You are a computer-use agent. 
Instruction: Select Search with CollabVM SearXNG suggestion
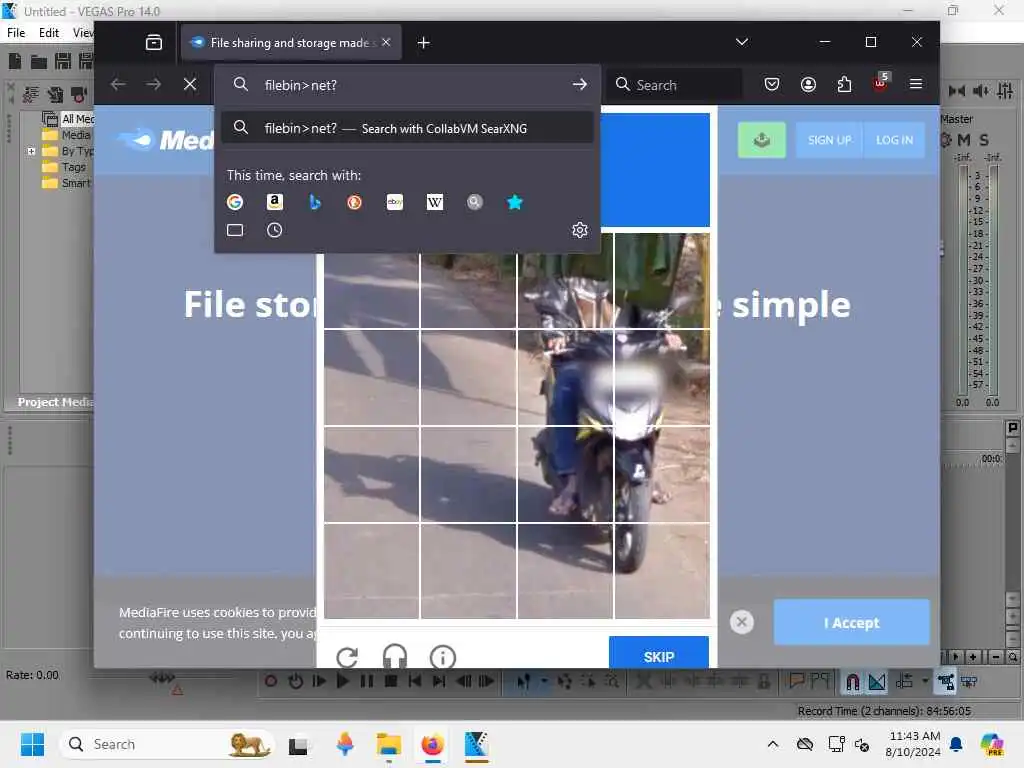tap(407, 128)
